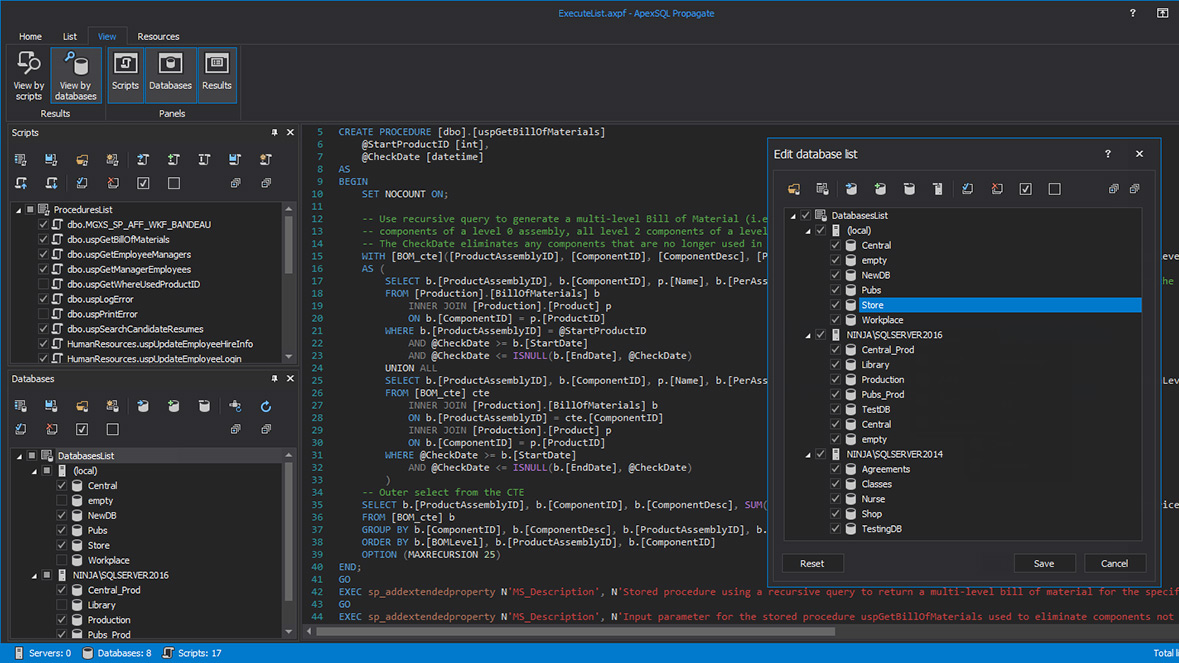This screenshot has height=663, width=1179.
Task: Click the Reset button
Action: 811,564
